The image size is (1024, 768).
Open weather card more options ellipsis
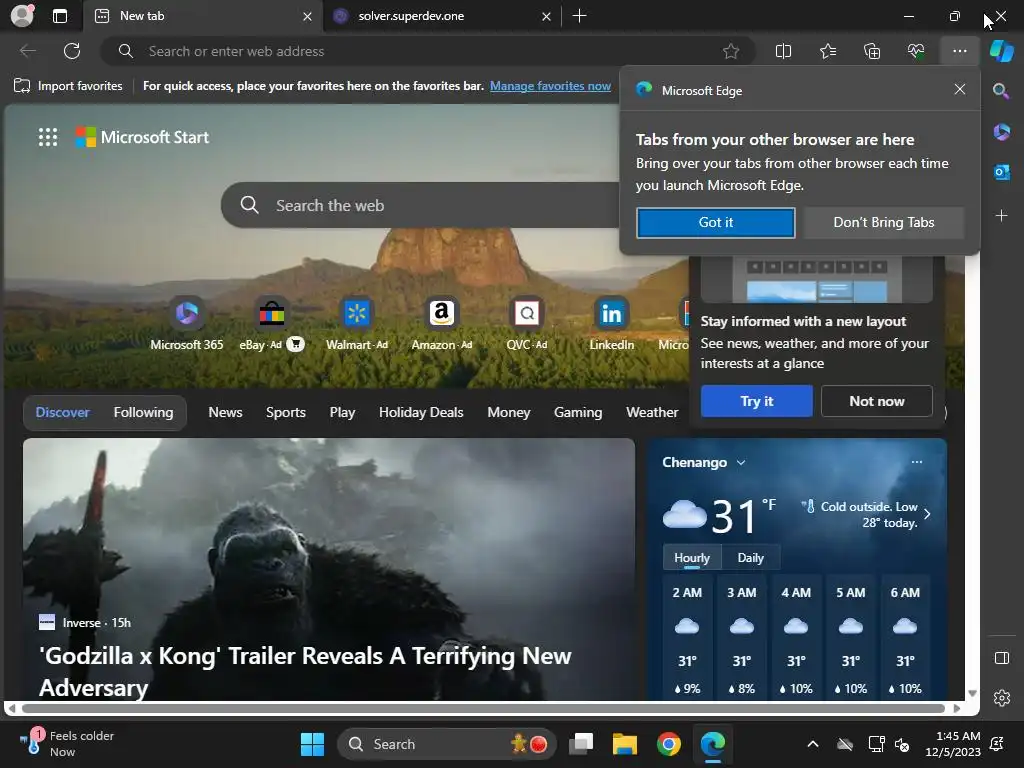click(x=917, y=462)
